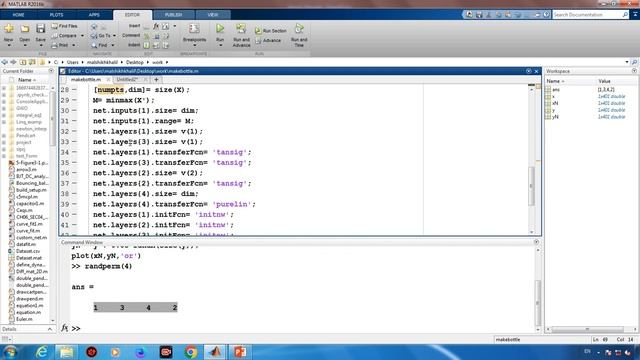Image resolution: width=640 pixels, height=360 pixels.
Task: Open the Find dropdown arrow
Action: click(113, 45)
